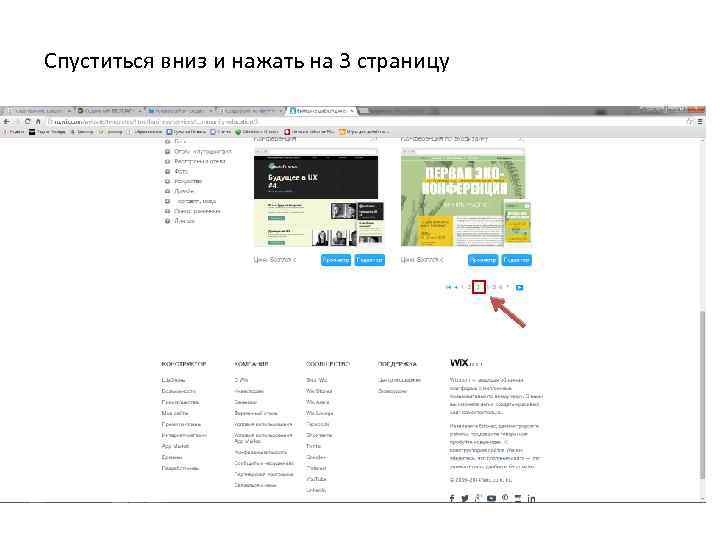The height and width of the screenshot is (540, 720).
Task: Jump to the first page of pagination
Action: coord(448,287)
